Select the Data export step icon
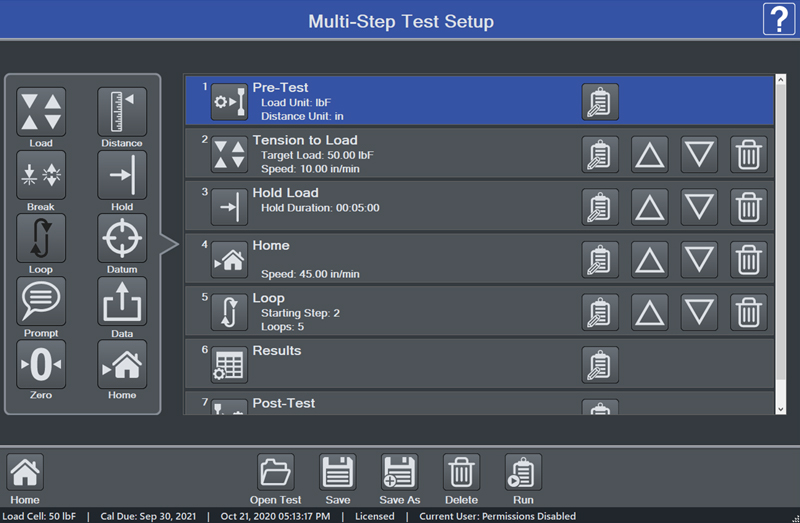 122,301
